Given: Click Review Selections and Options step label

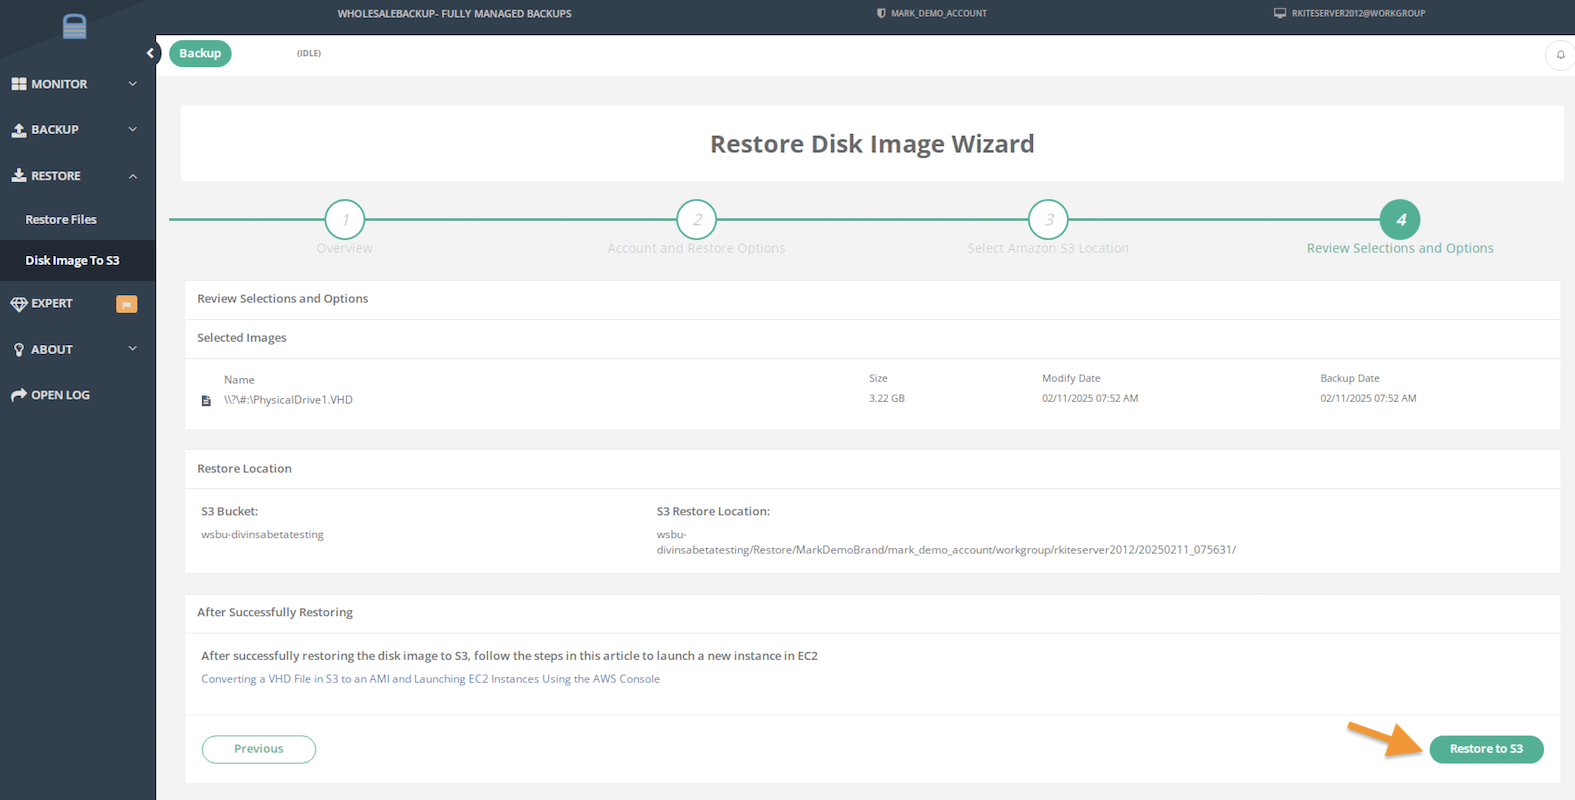Looking at the screenshot, I should click(1400, 248).
